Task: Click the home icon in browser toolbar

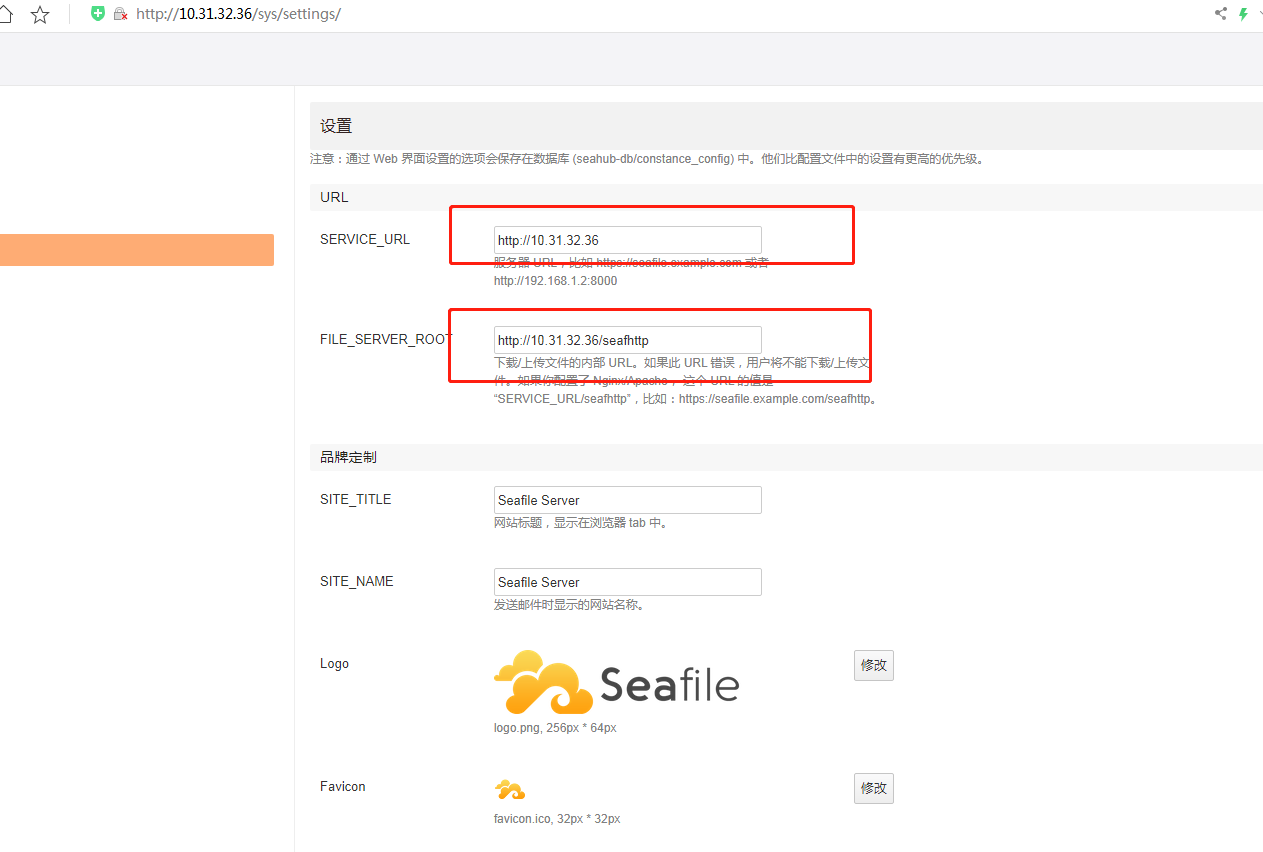Action: [5, 15]
